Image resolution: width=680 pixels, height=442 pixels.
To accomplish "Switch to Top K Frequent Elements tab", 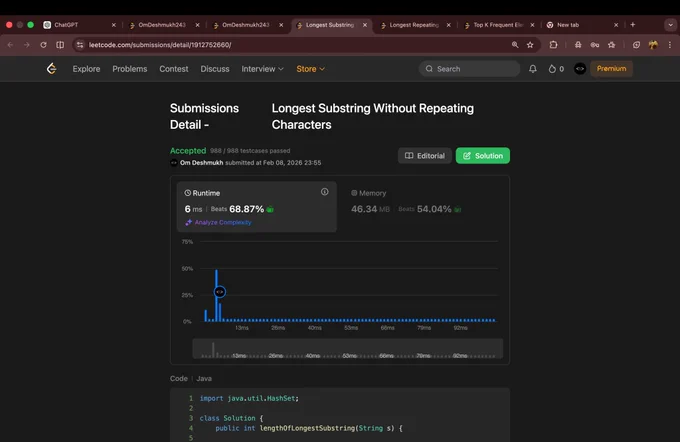I will pos(499,25).
